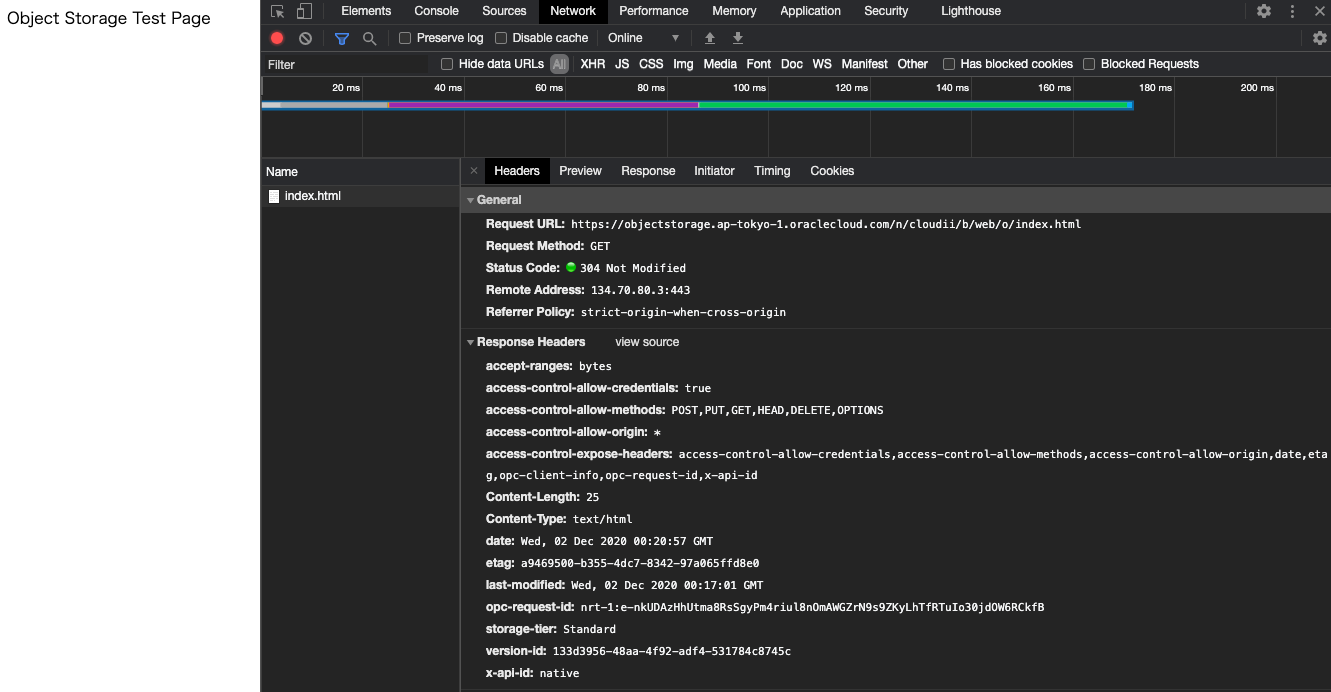The image size is (1331, 692).
Task: Toggle the network filter funnel icon
Action: click(342, 38)
